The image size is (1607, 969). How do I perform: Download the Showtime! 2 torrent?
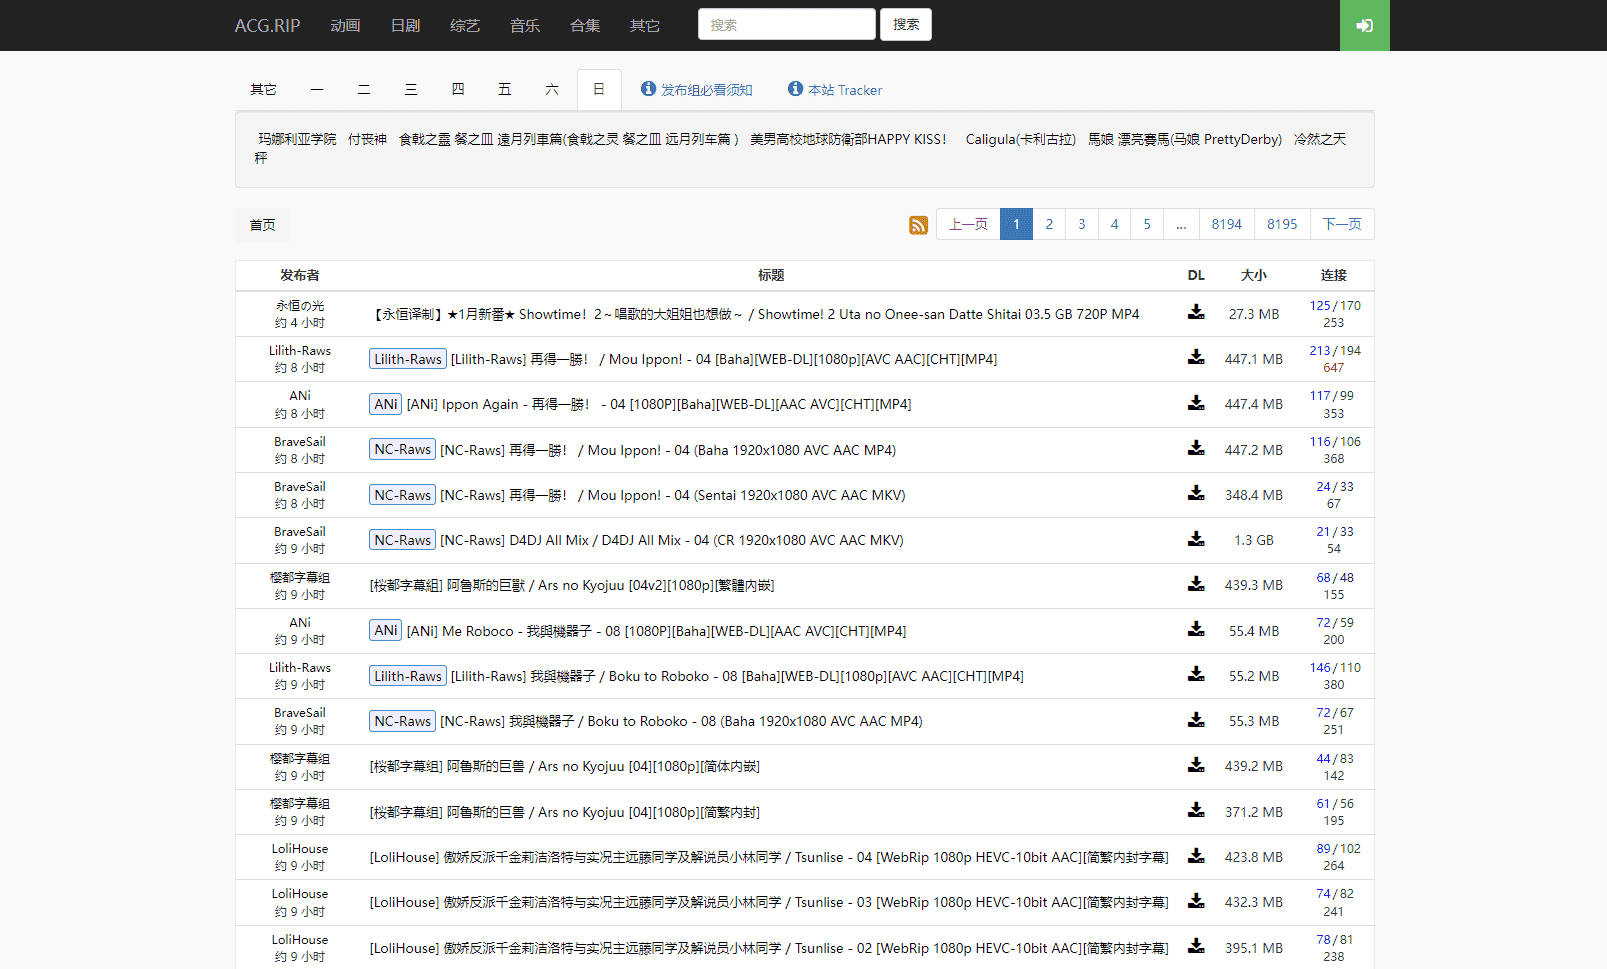point(1196,313)
